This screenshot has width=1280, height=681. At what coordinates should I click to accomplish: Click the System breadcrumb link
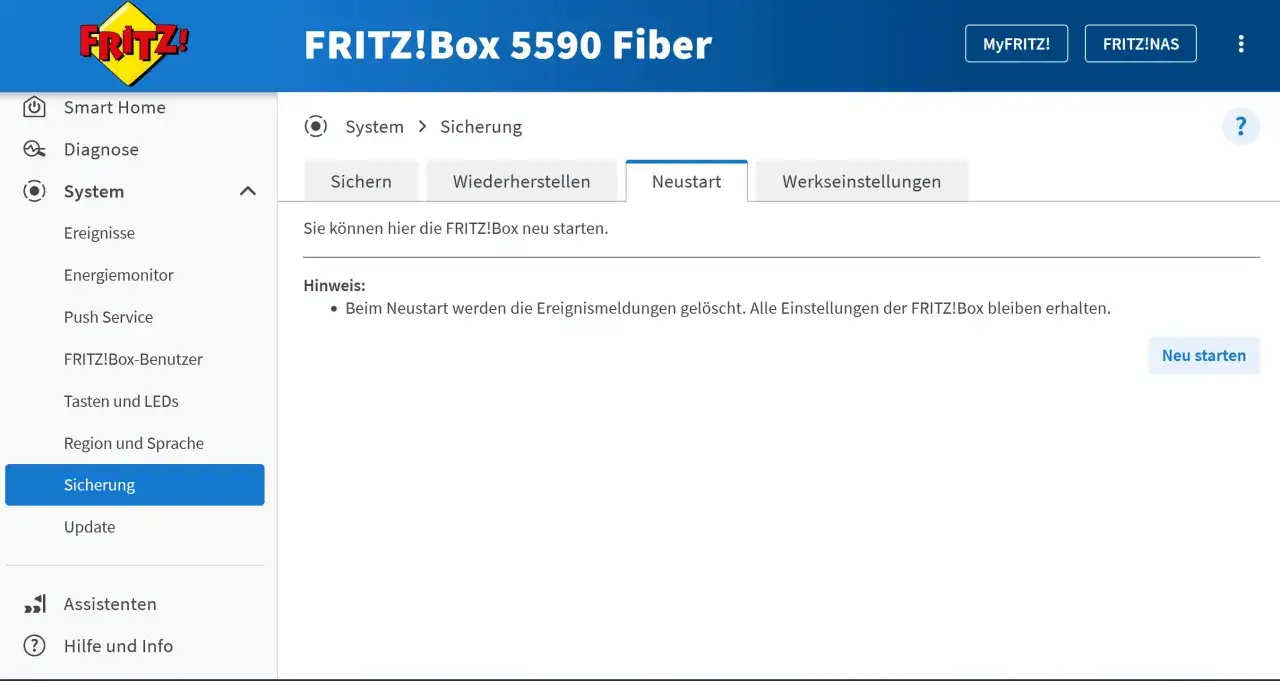[x=375, y=127]
